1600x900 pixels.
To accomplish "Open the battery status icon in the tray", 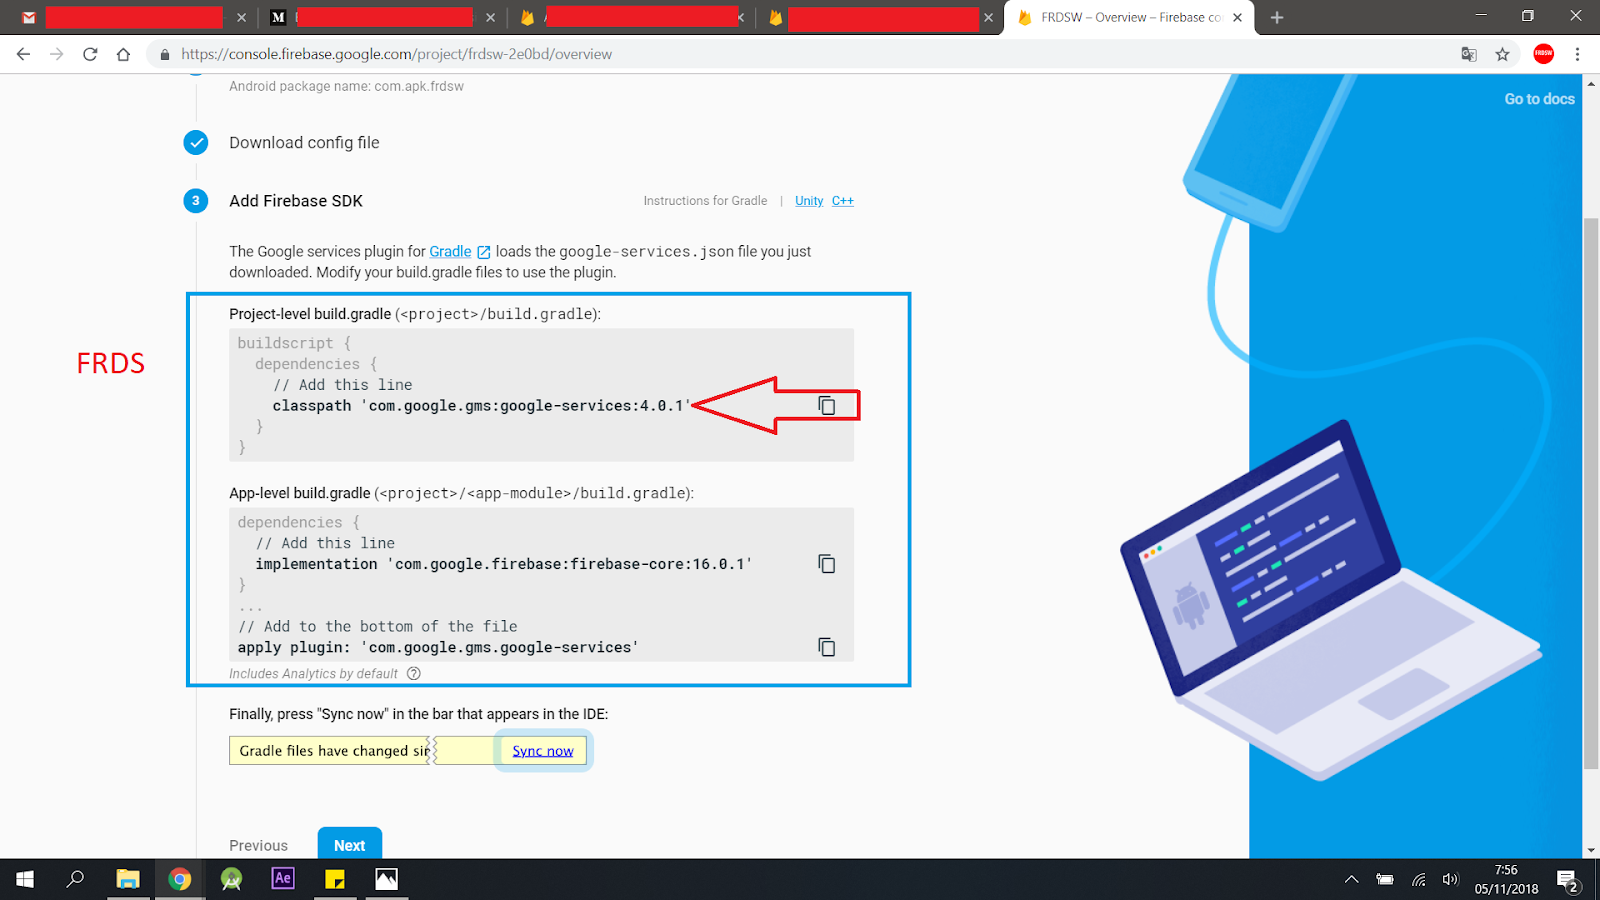I will (1385, 880).
